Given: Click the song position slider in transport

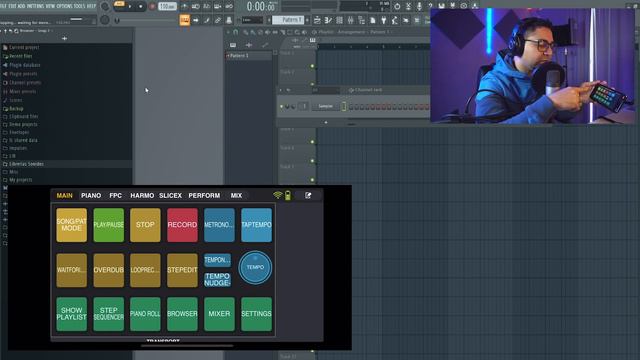Looking at the screenshot, I should click(x=148, y=20).
